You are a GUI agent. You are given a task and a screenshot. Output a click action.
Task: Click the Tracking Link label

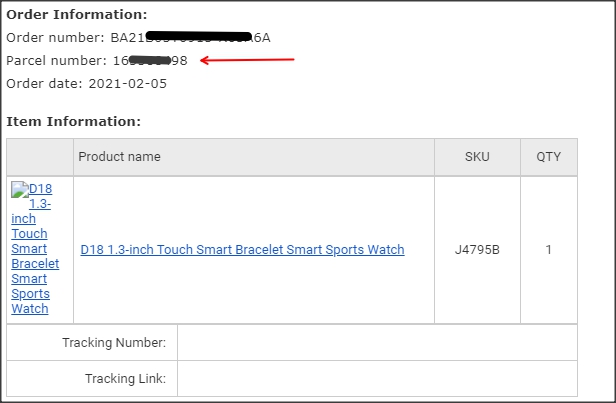coord(125,379)
